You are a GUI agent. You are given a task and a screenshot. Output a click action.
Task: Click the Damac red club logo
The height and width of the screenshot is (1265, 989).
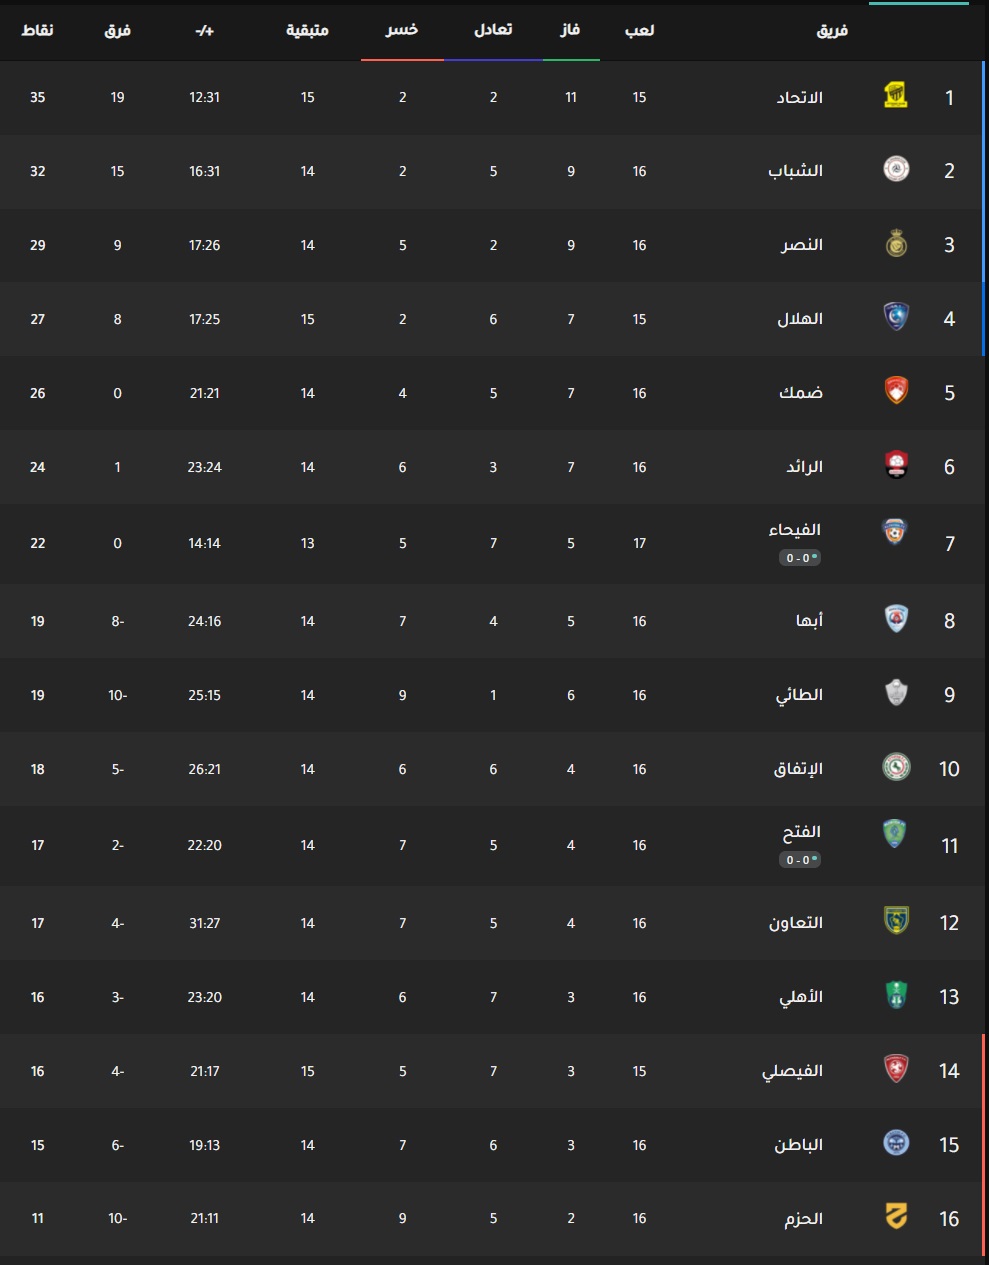point(896,392)
